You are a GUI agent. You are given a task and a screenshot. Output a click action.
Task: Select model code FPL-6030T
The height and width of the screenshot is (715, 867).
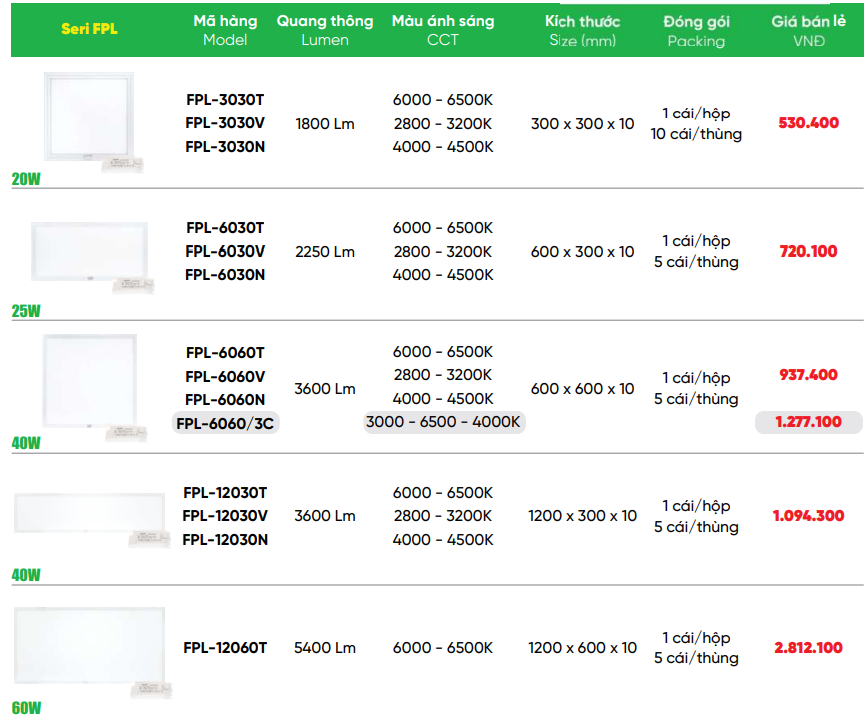pos(225,228)
